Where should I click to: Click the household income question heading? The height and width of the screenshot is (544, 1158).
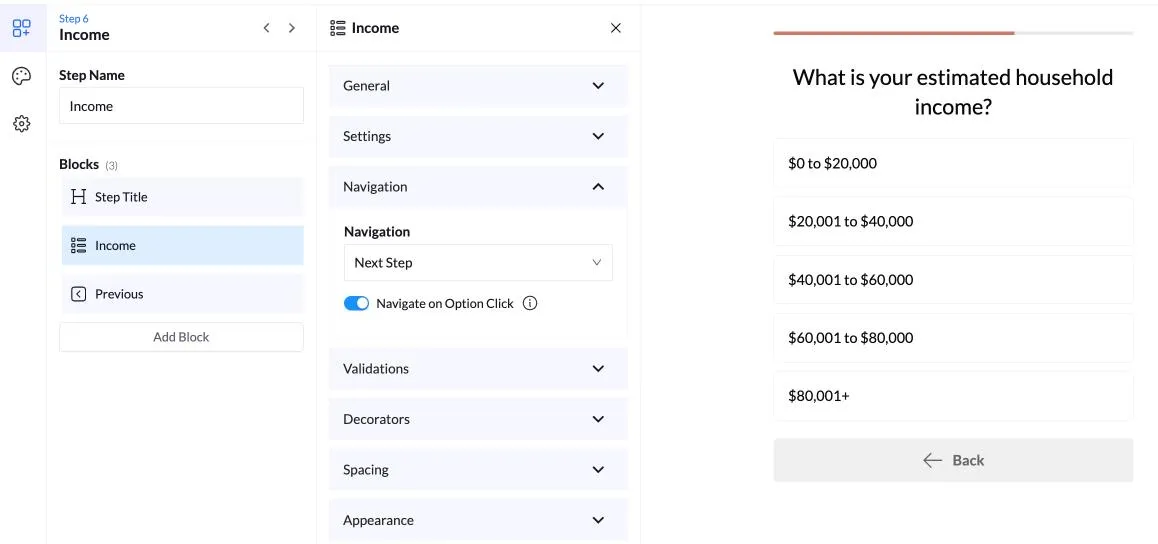click(953, 92)
